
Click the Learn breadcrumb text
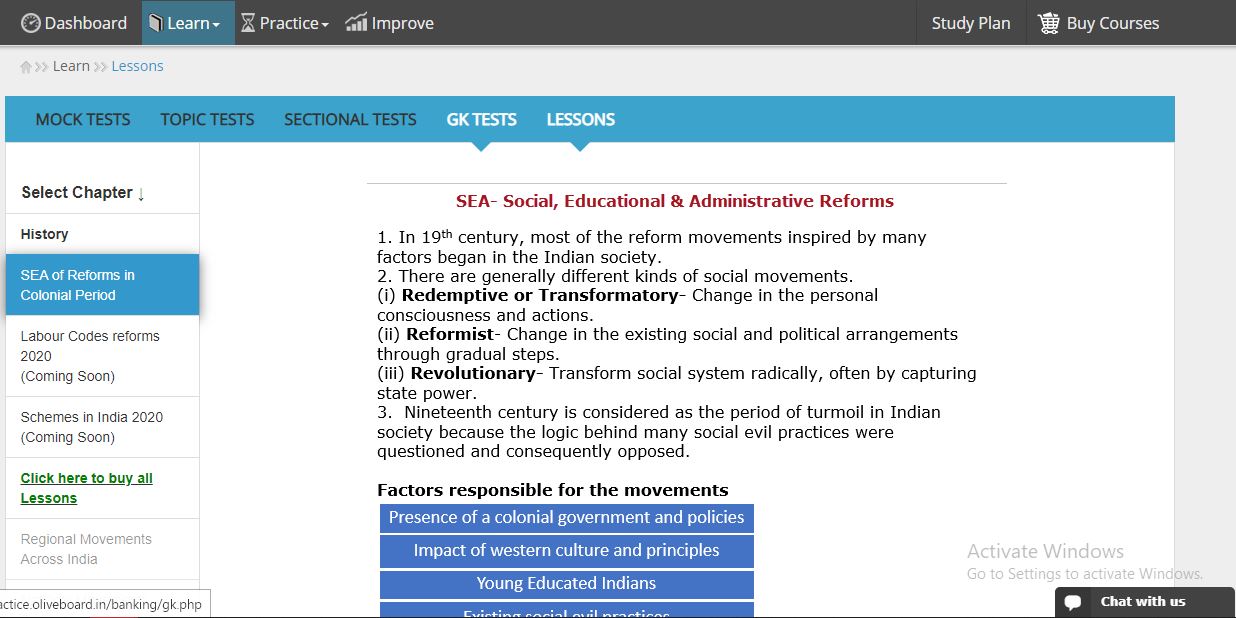[71, 66]
